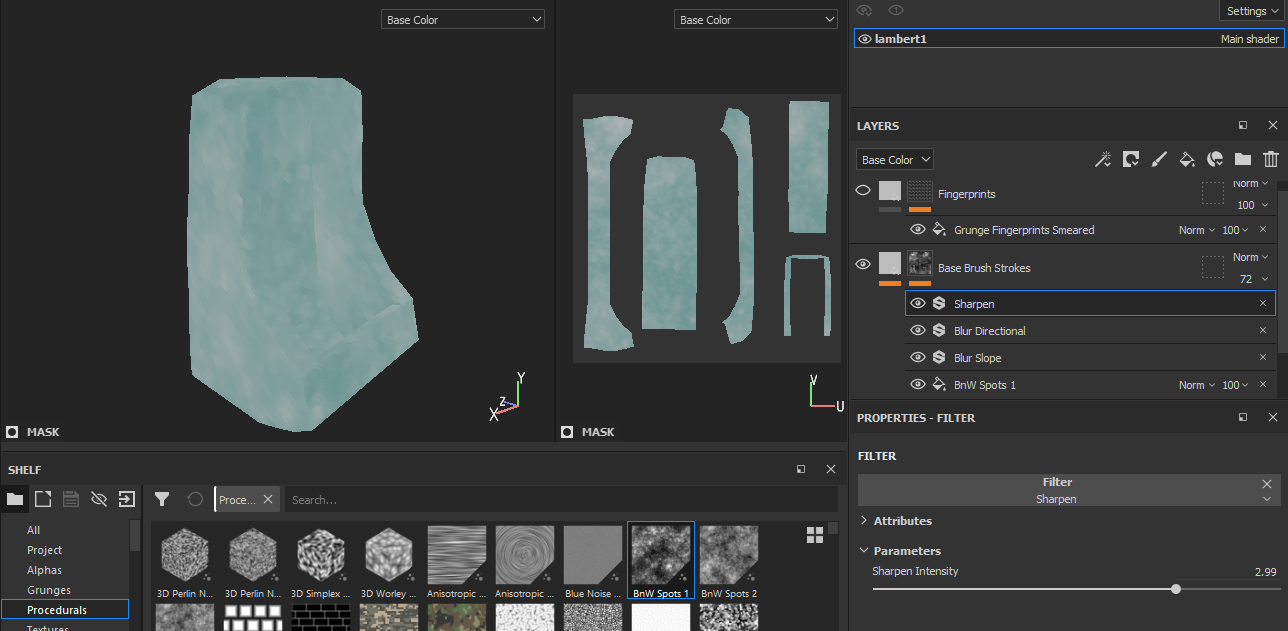Open Layers panel Base Color channel dropdown

[x=895, y=159]
